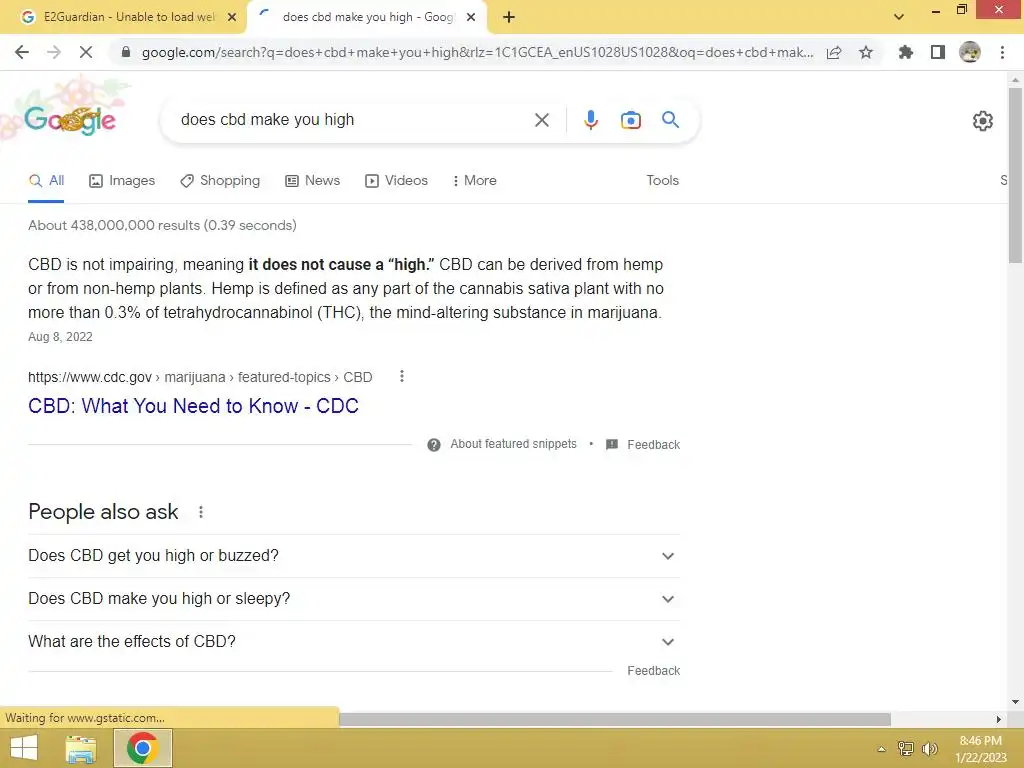
Task: Click the scroll down arrow
Action: pyautogui.click(x=1015, y=702)
